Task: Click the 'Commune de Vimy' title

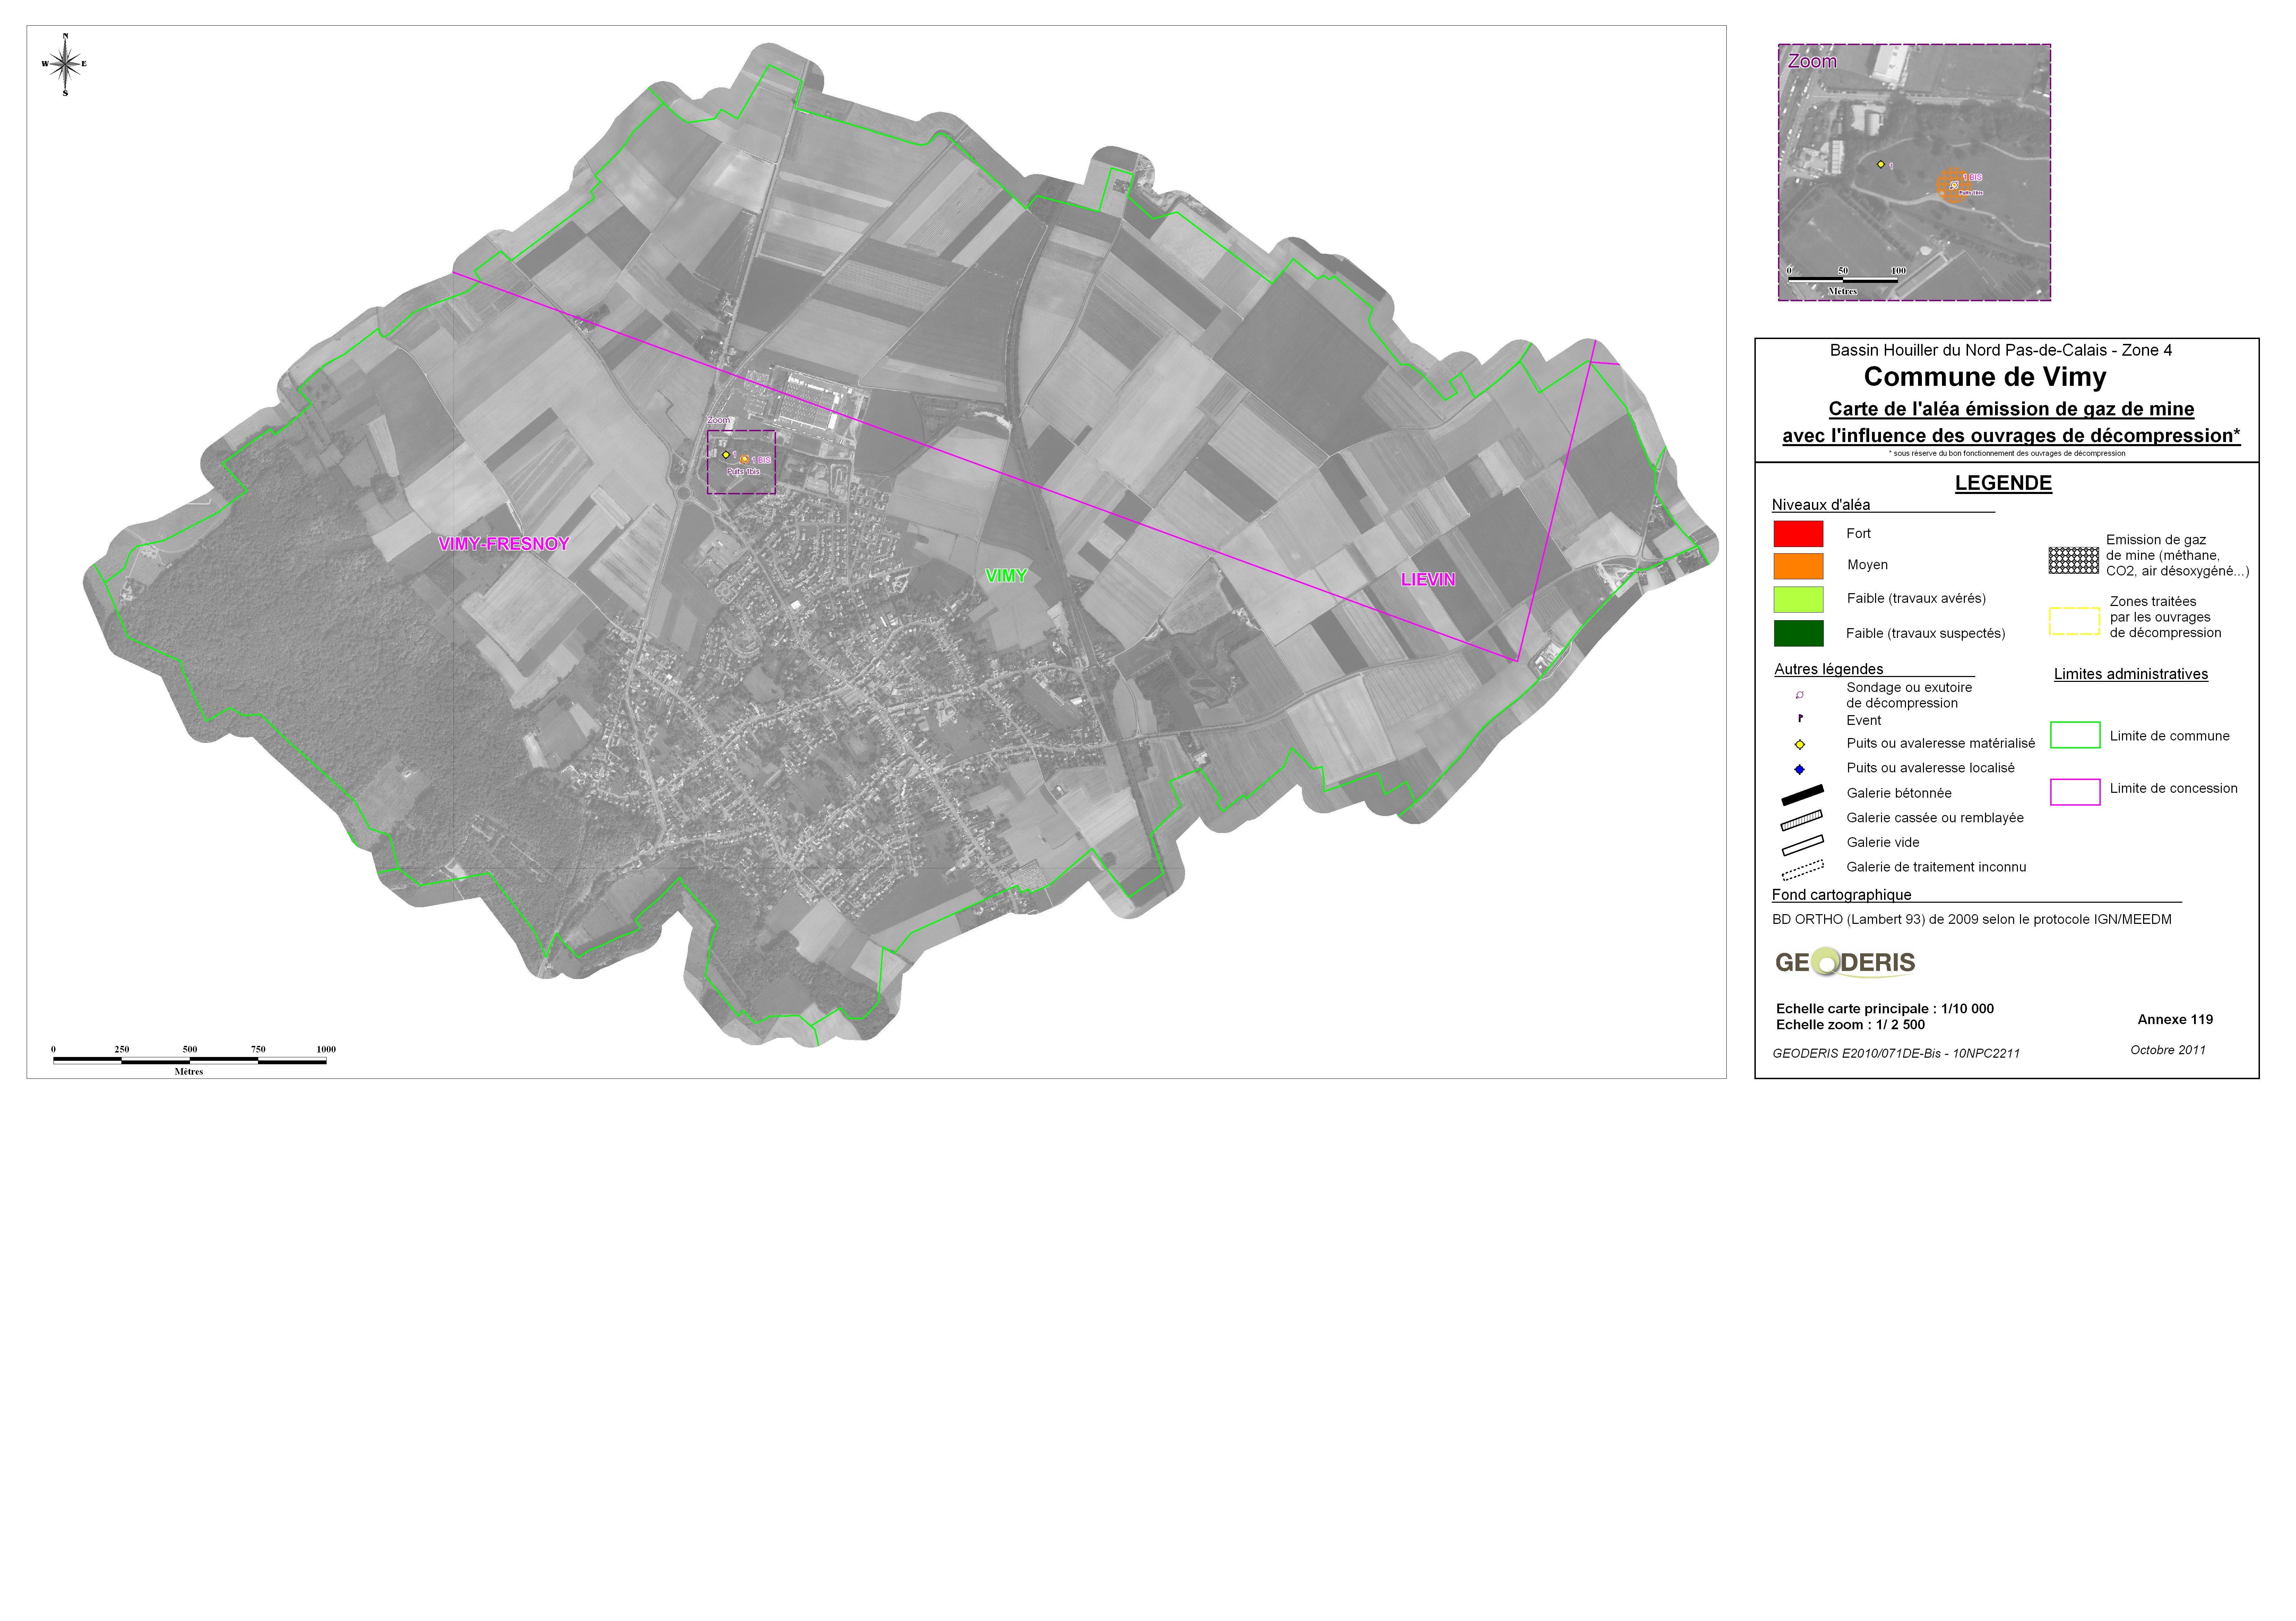Action: tap(1985, 377)
